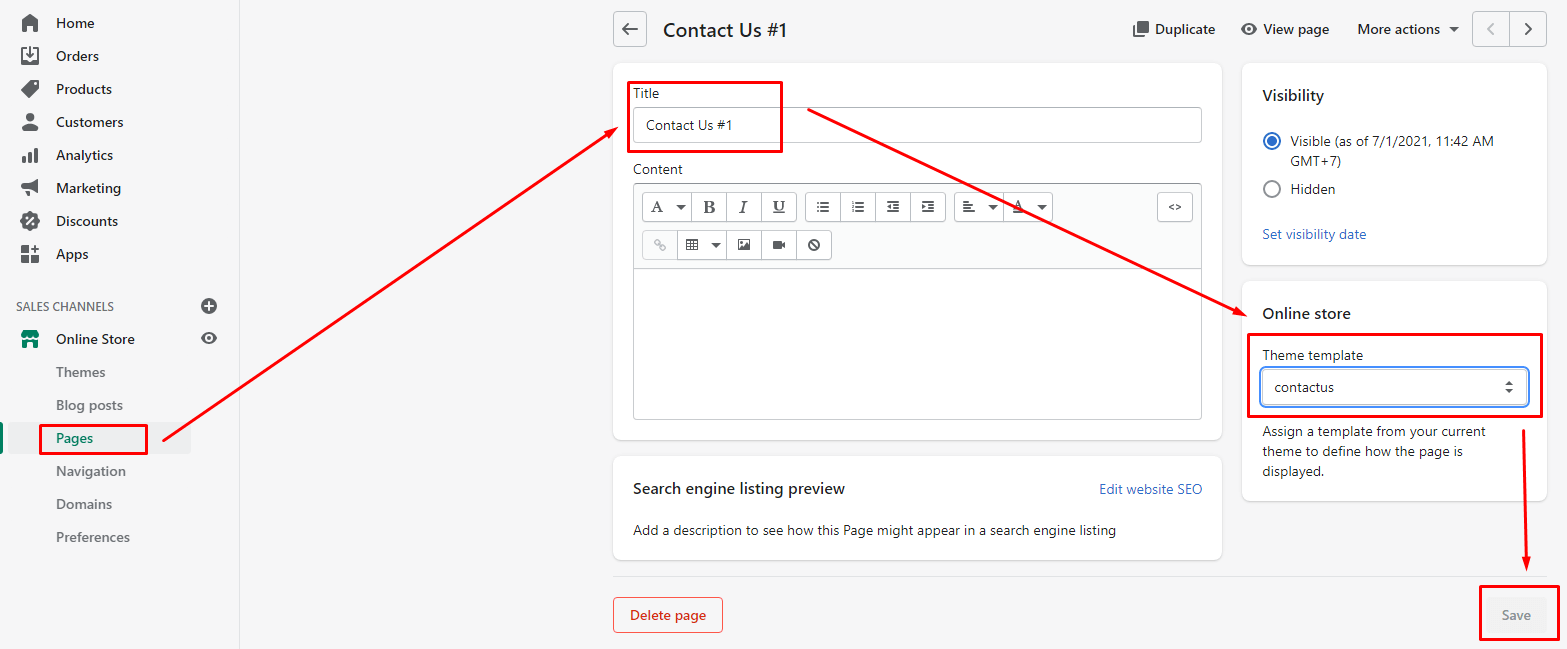This screenshot has height=649, width=1567.
Task: Open Navigation under Online Store
Action: click(91, 471)
